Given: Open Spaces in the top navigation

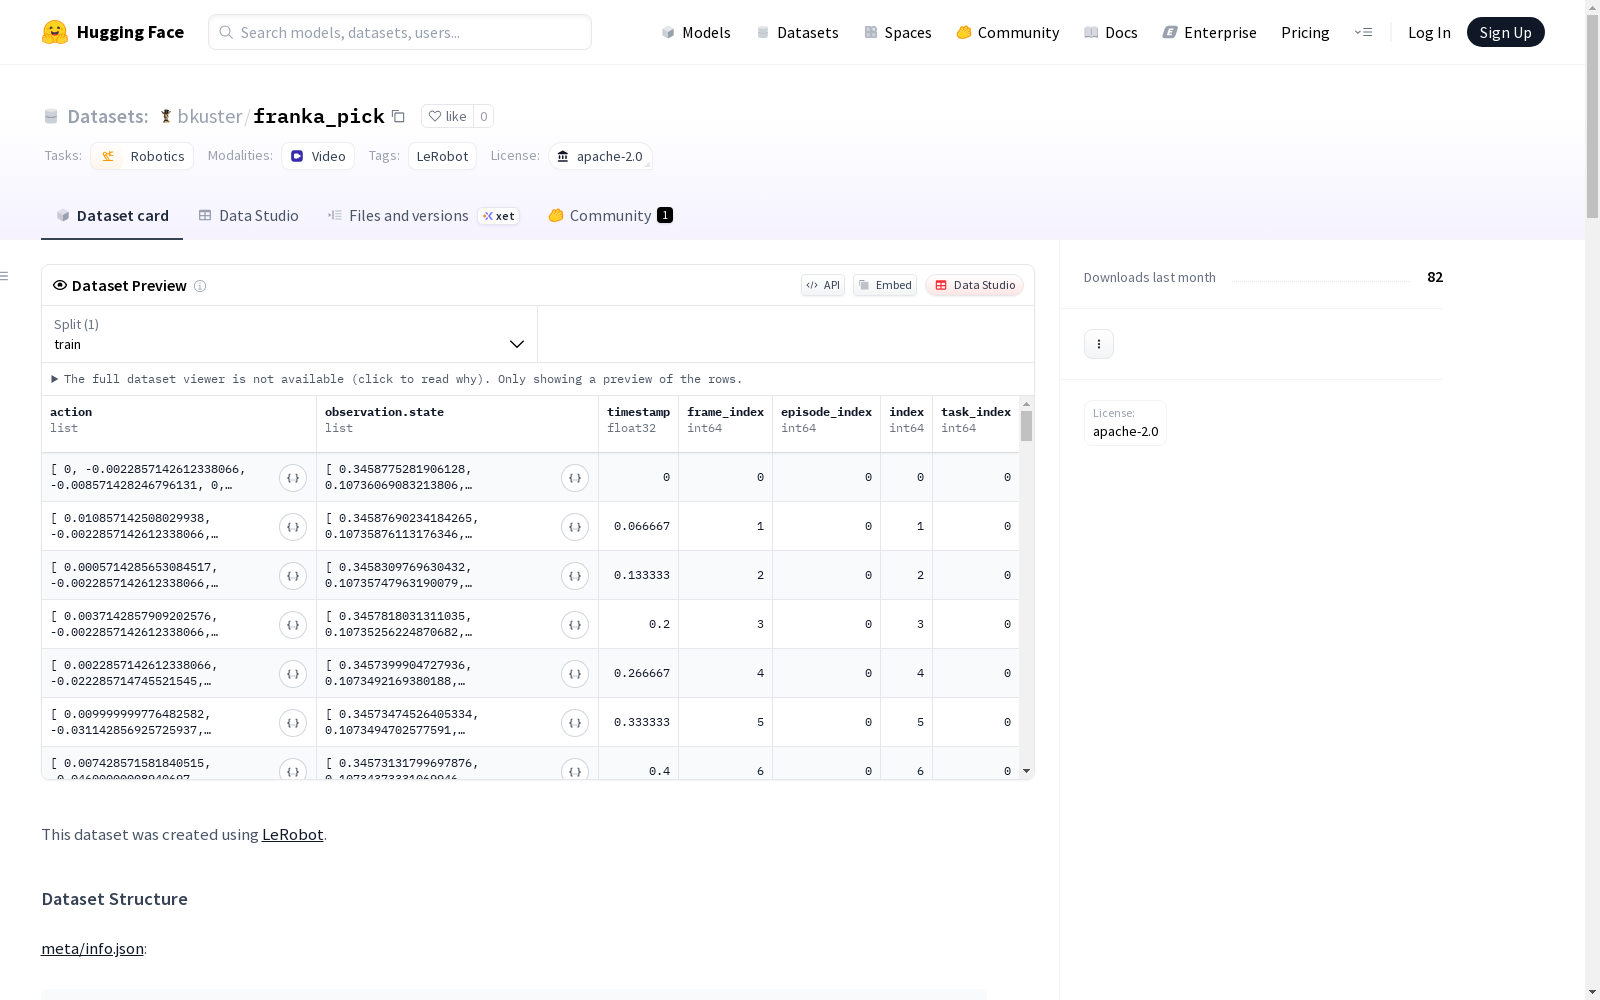Looking at the screenshot, I should 898,32.
